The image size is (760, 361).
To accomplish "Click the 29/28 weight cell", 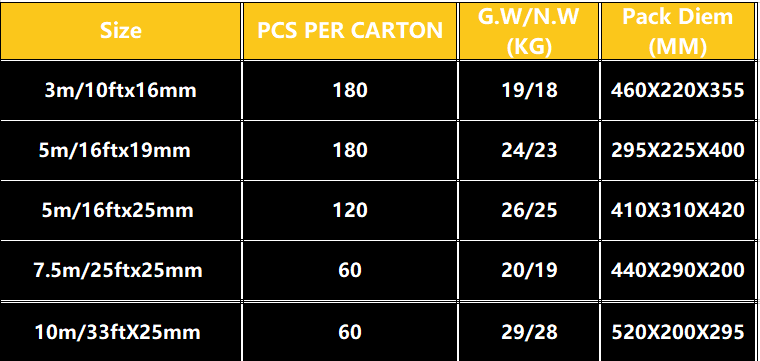I will (x=529, y=332).
